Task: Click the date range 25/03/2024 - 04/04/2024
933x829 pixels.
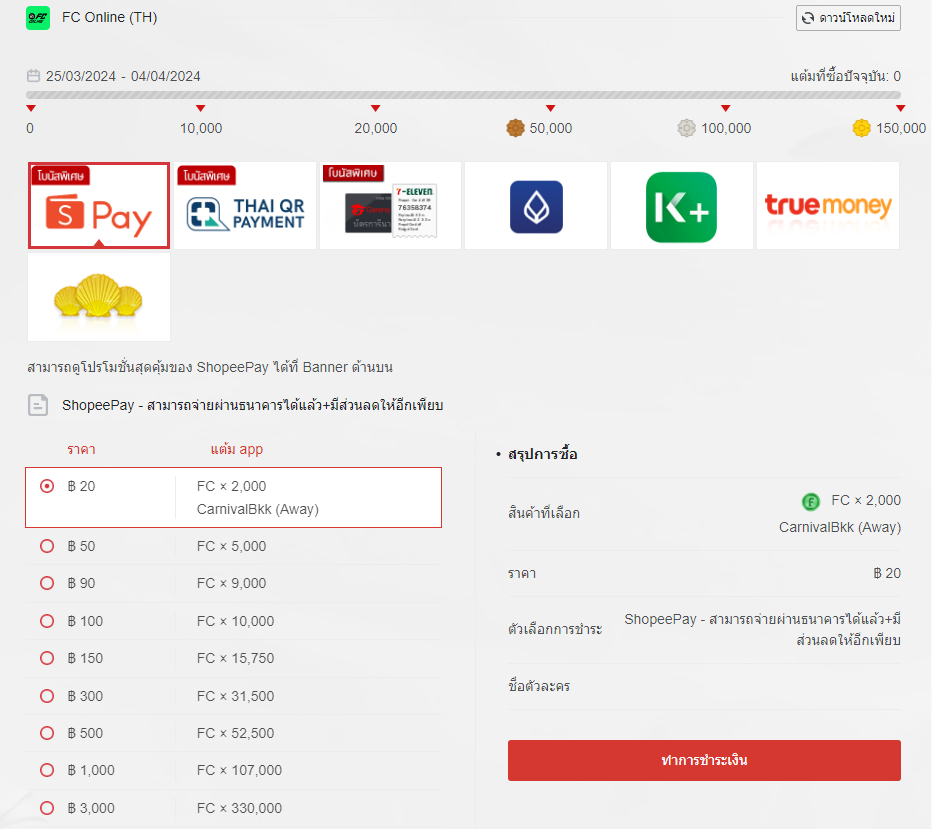Action: point(123,76)
